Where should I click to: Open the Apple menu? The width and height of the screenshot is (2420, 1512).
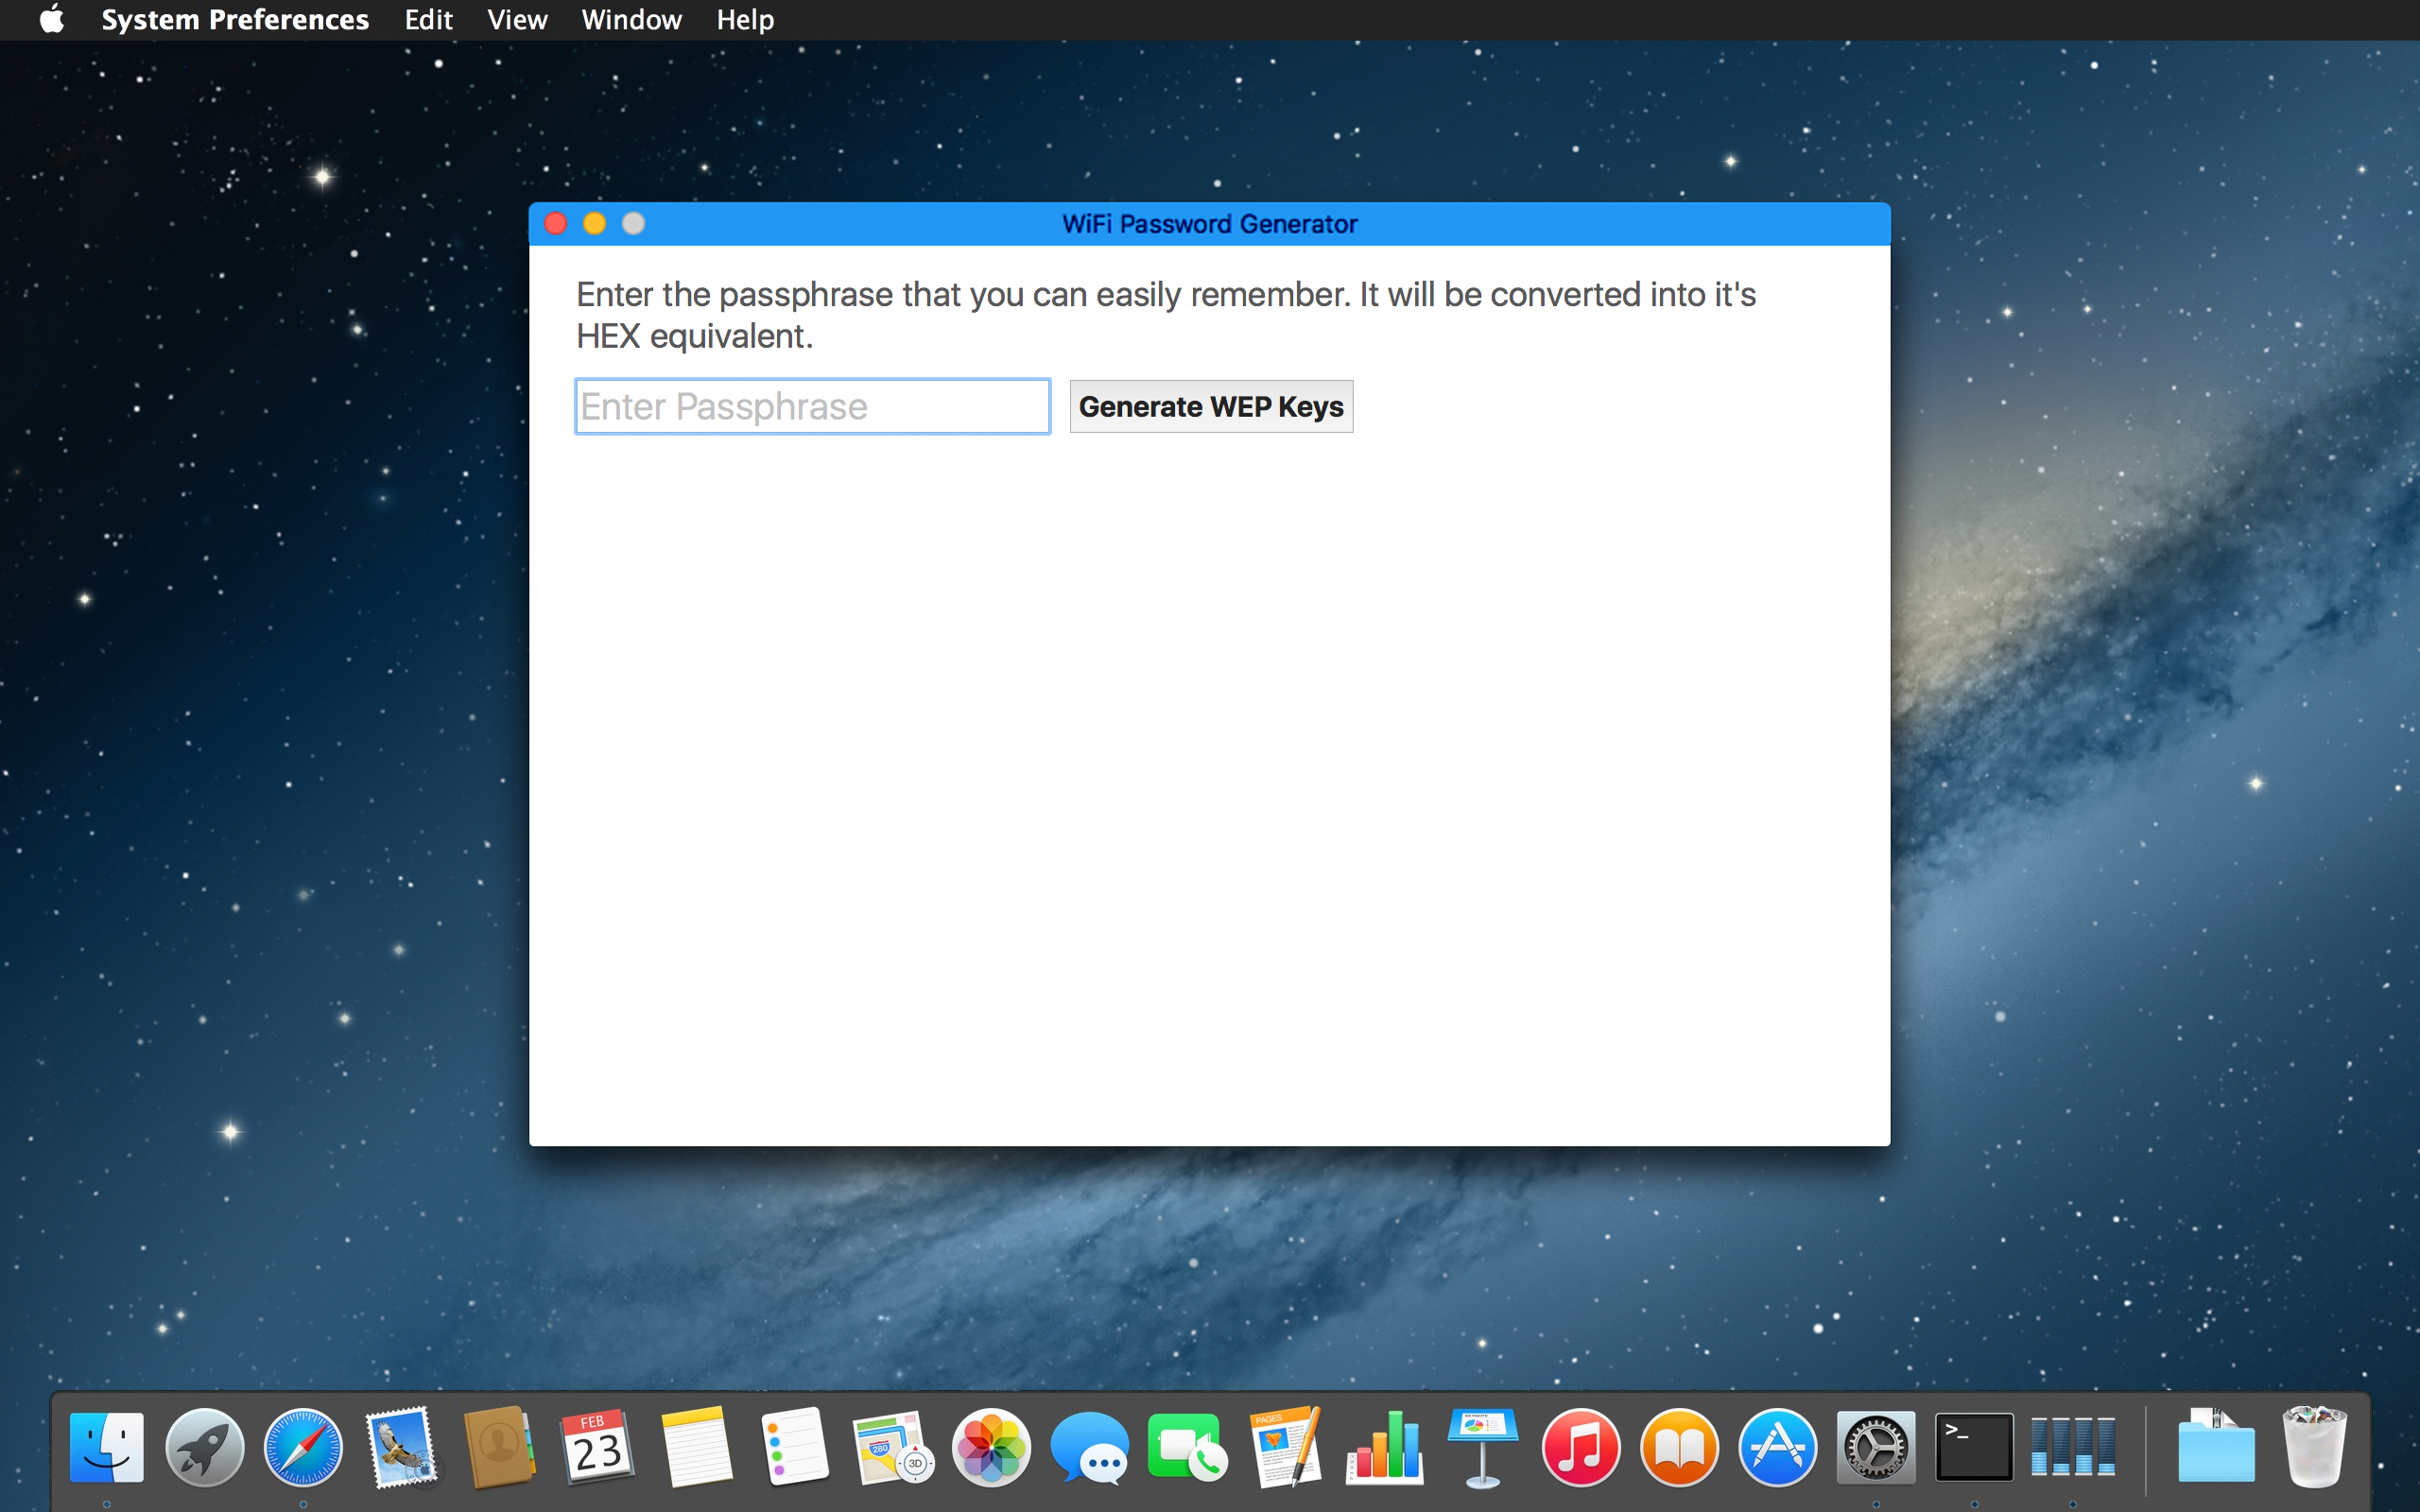click(x=51, y=19)
